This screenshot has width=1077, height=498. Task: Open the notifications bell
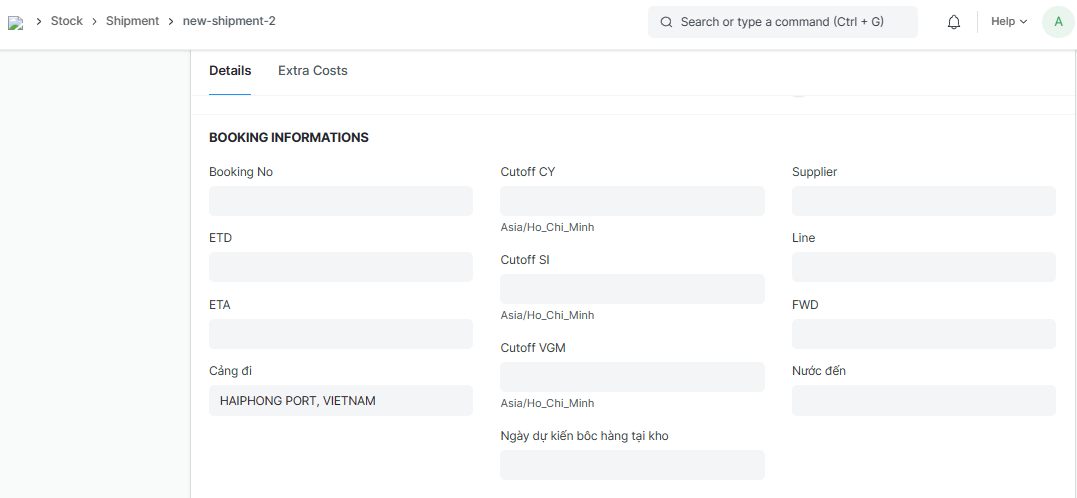(x=953, y=22)
